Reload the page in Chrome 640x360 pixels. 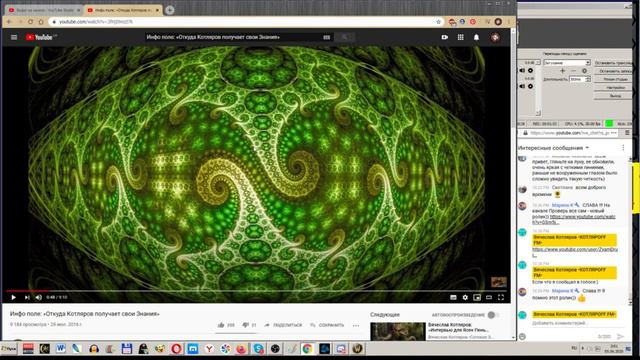point(31,22)
